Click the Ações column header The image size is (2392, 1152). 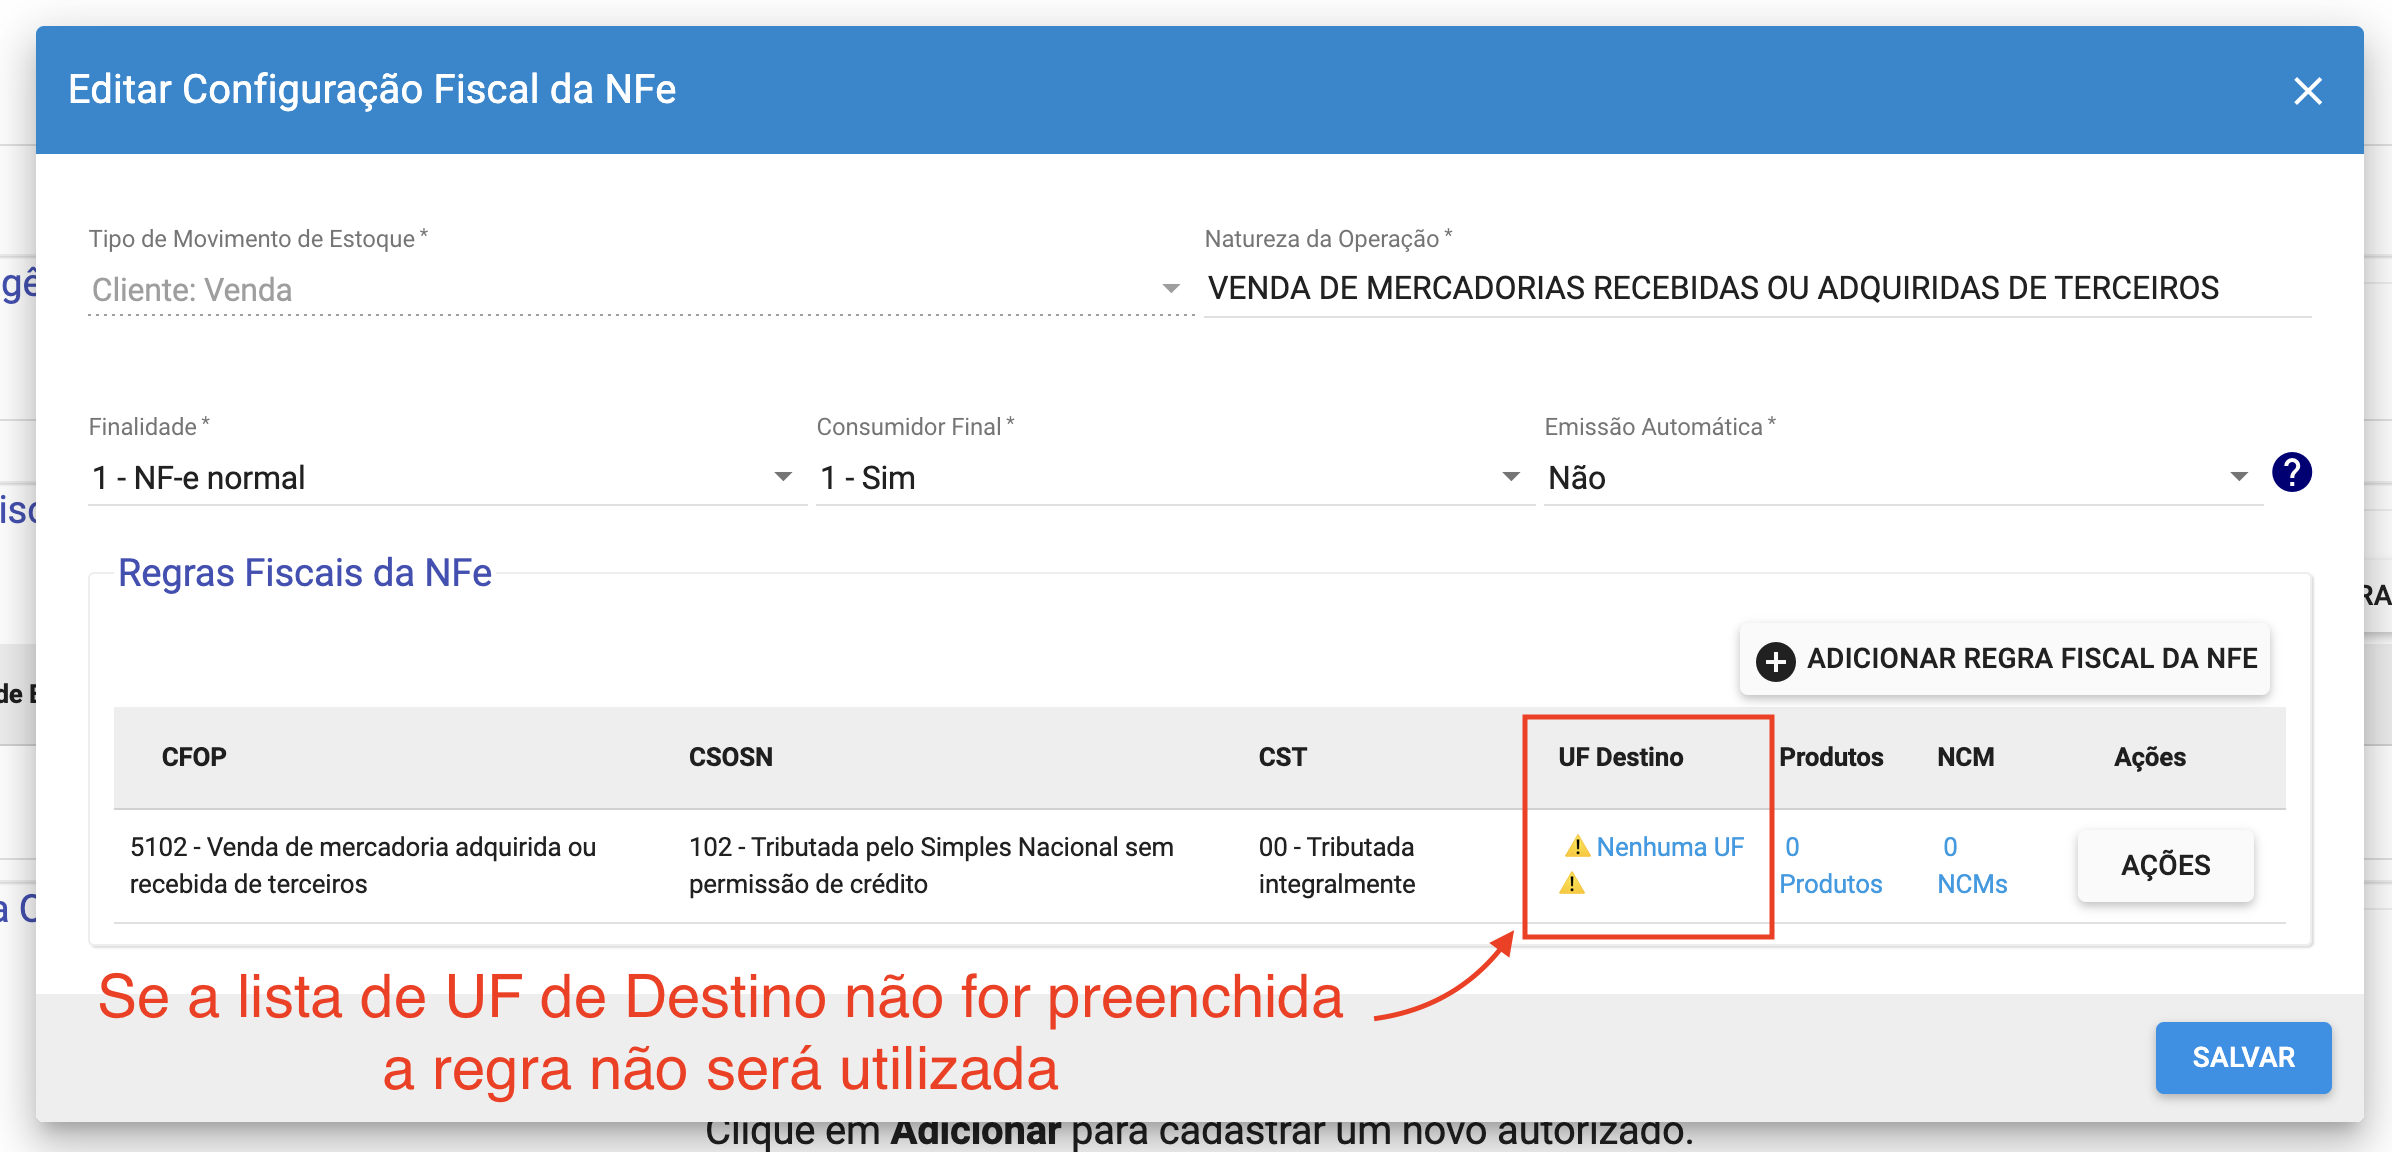point(2149,757)
